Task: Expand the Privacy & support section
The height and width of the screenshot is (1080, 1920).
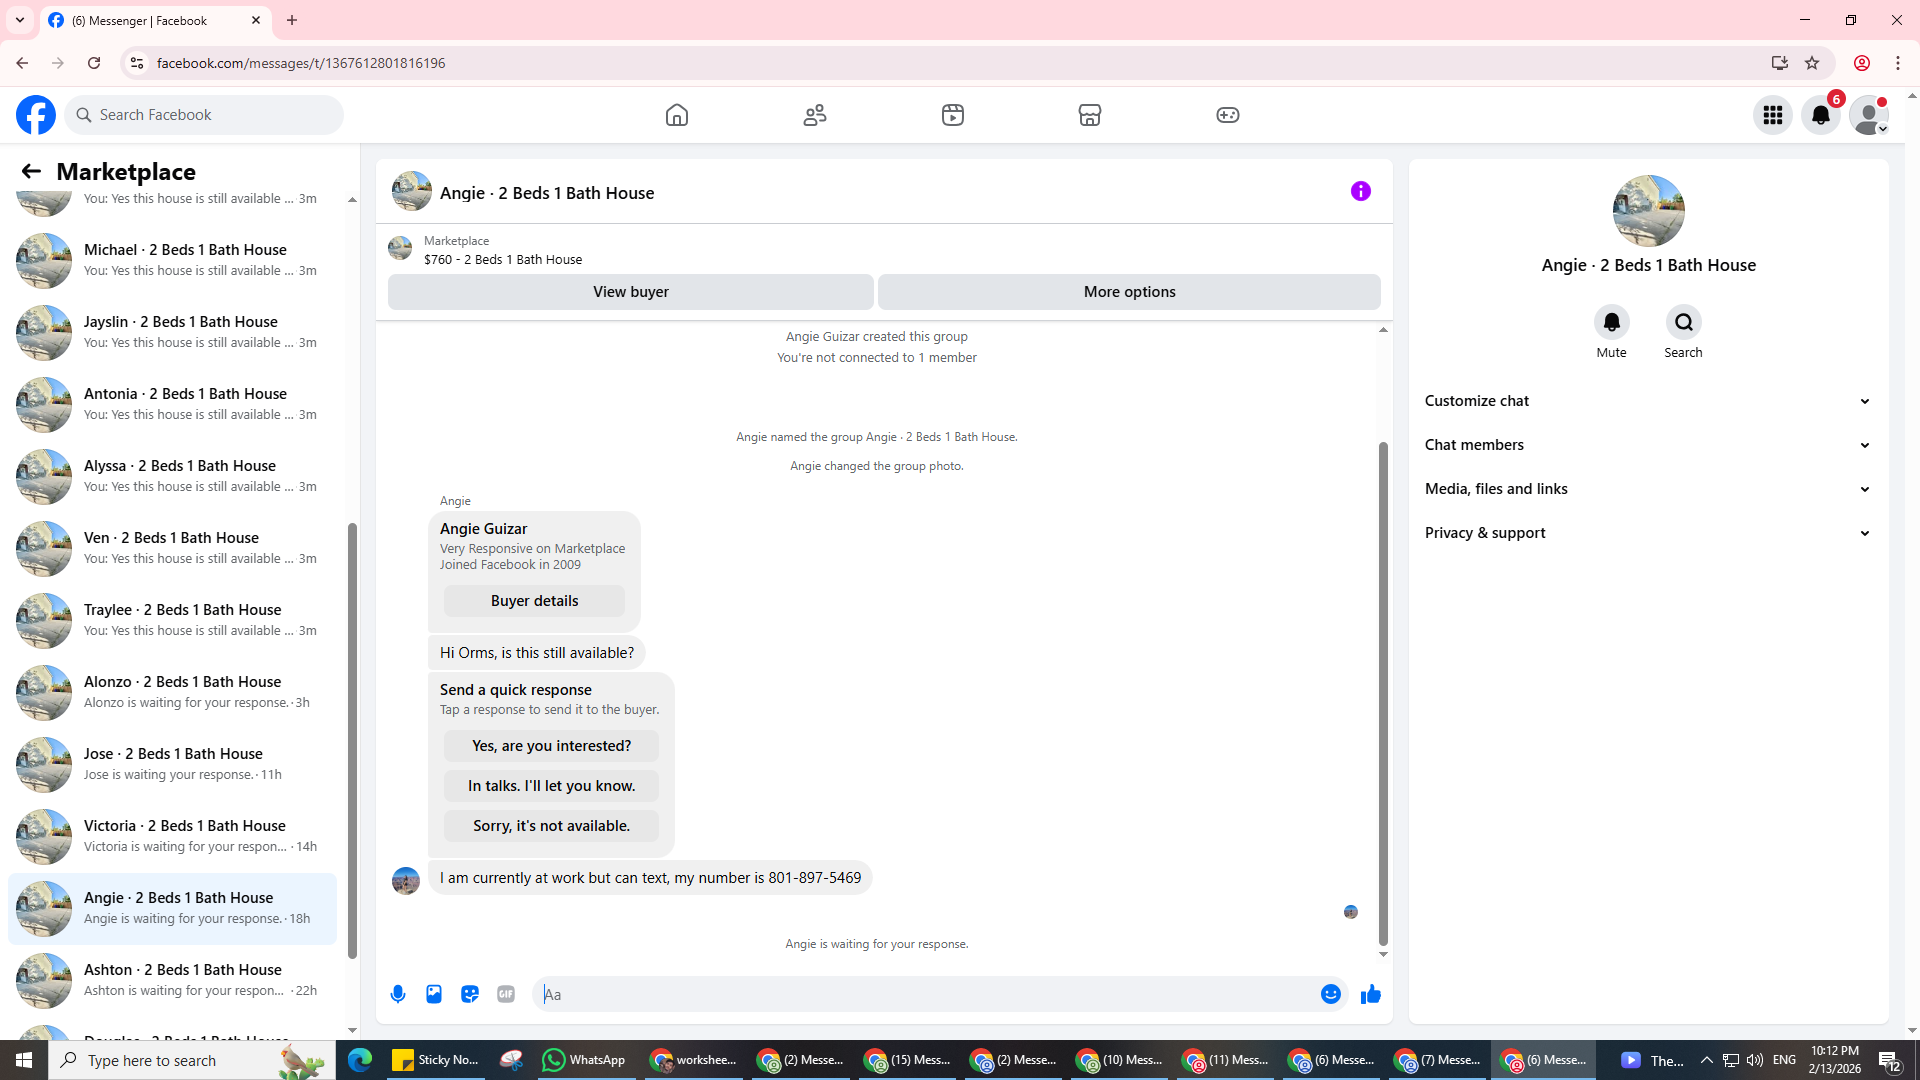Action: 1647,533
